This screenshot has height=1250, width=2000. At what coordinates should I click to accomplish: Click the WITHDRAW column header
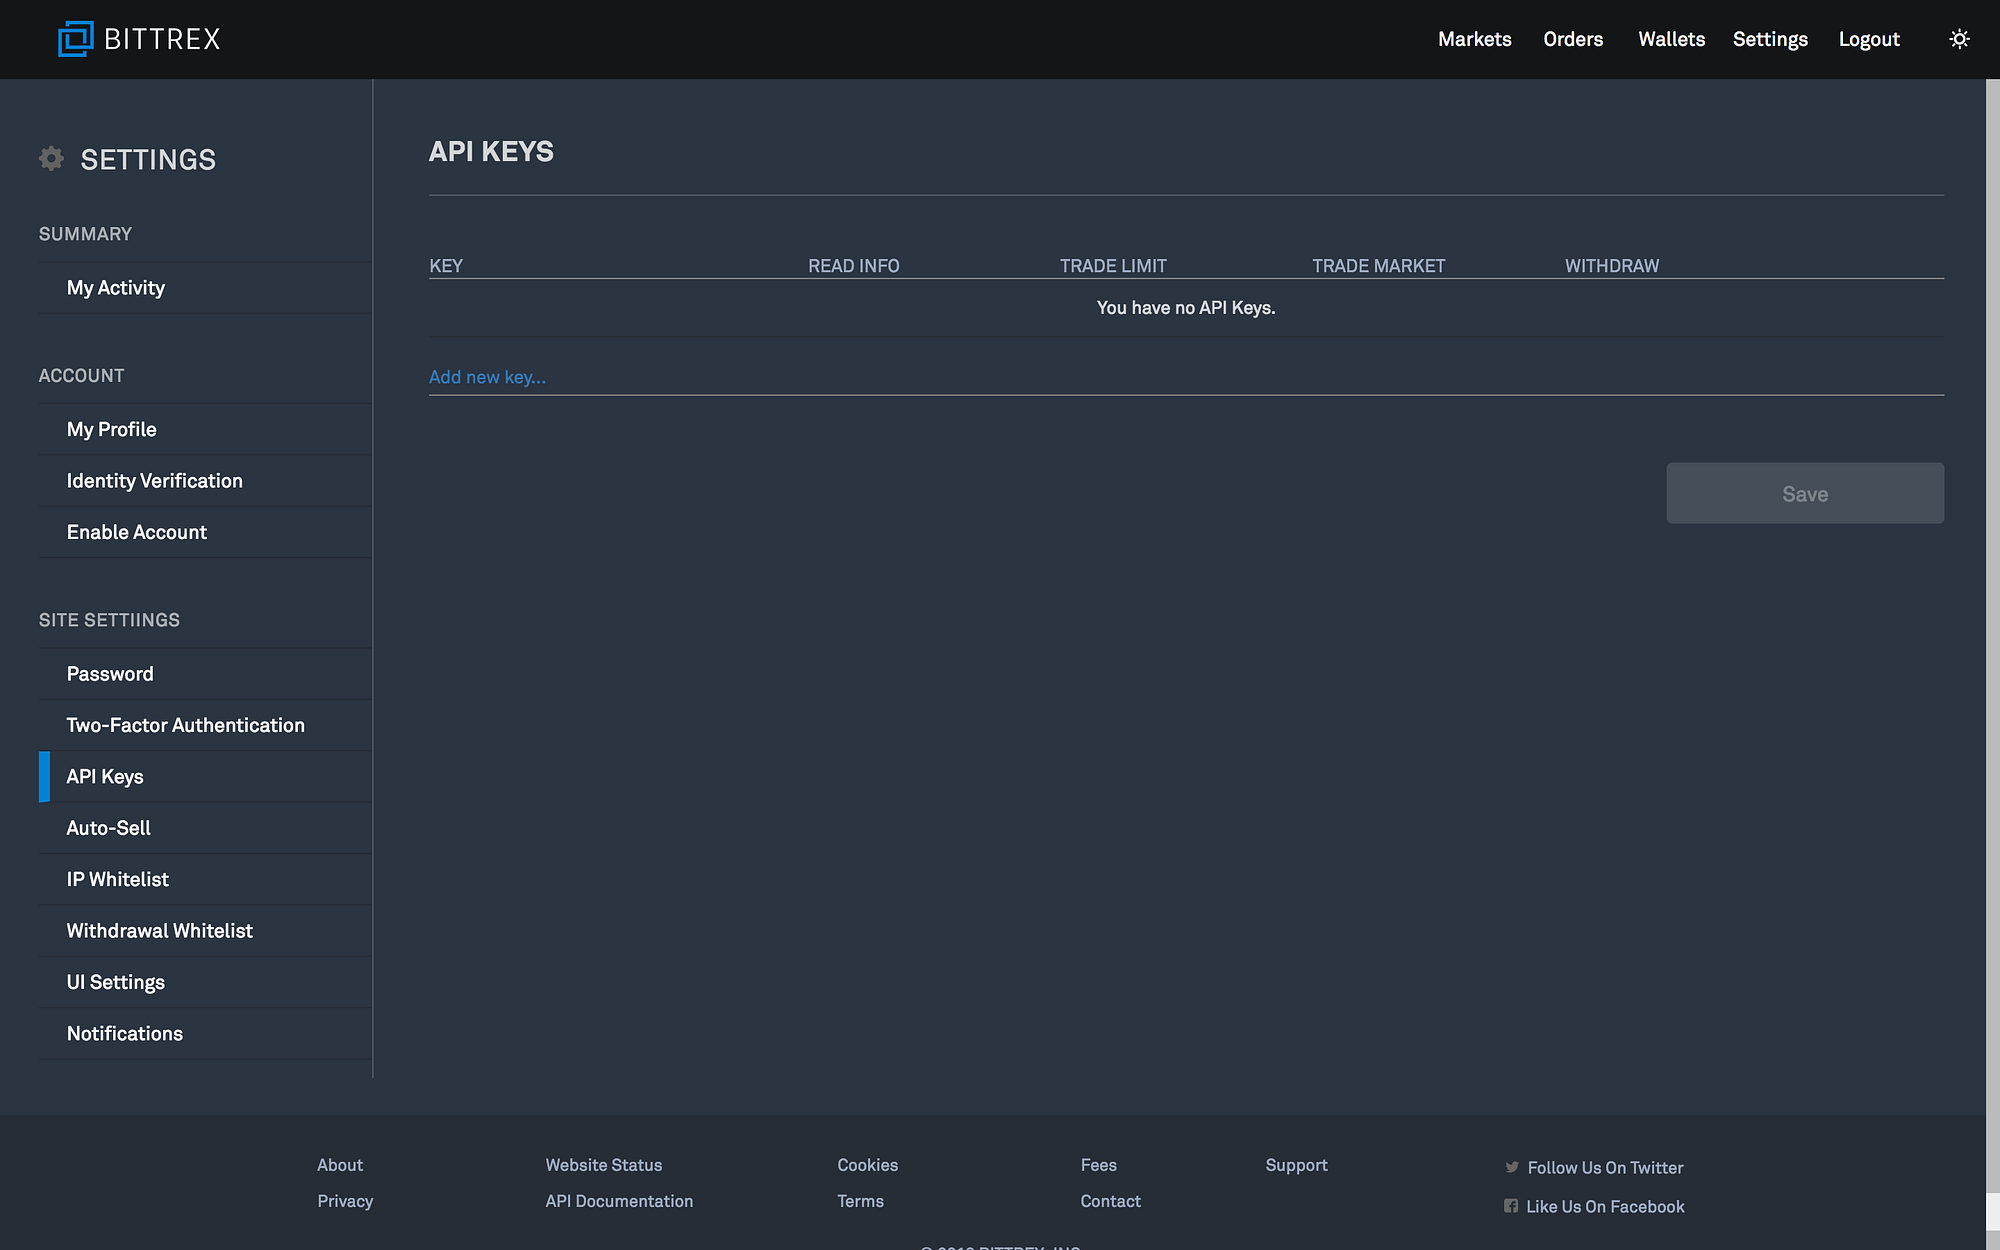[1611, 266]
